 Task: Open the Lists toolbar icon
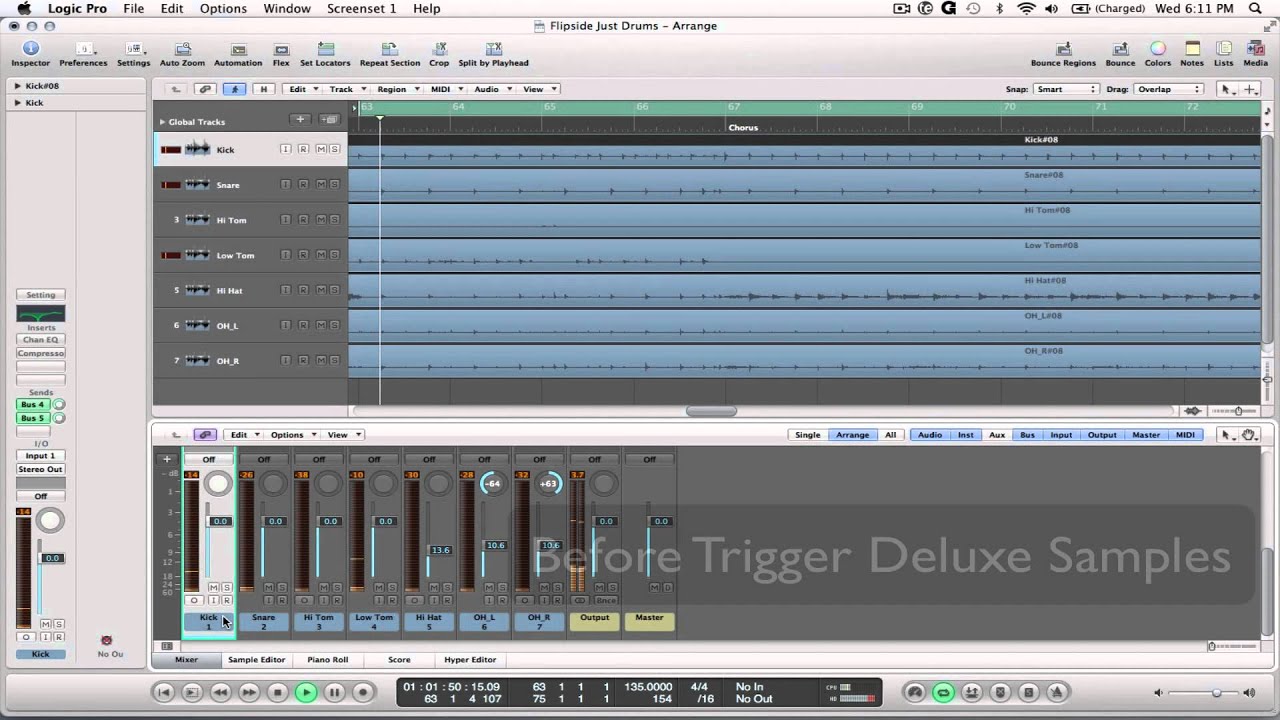(1224, 54)
